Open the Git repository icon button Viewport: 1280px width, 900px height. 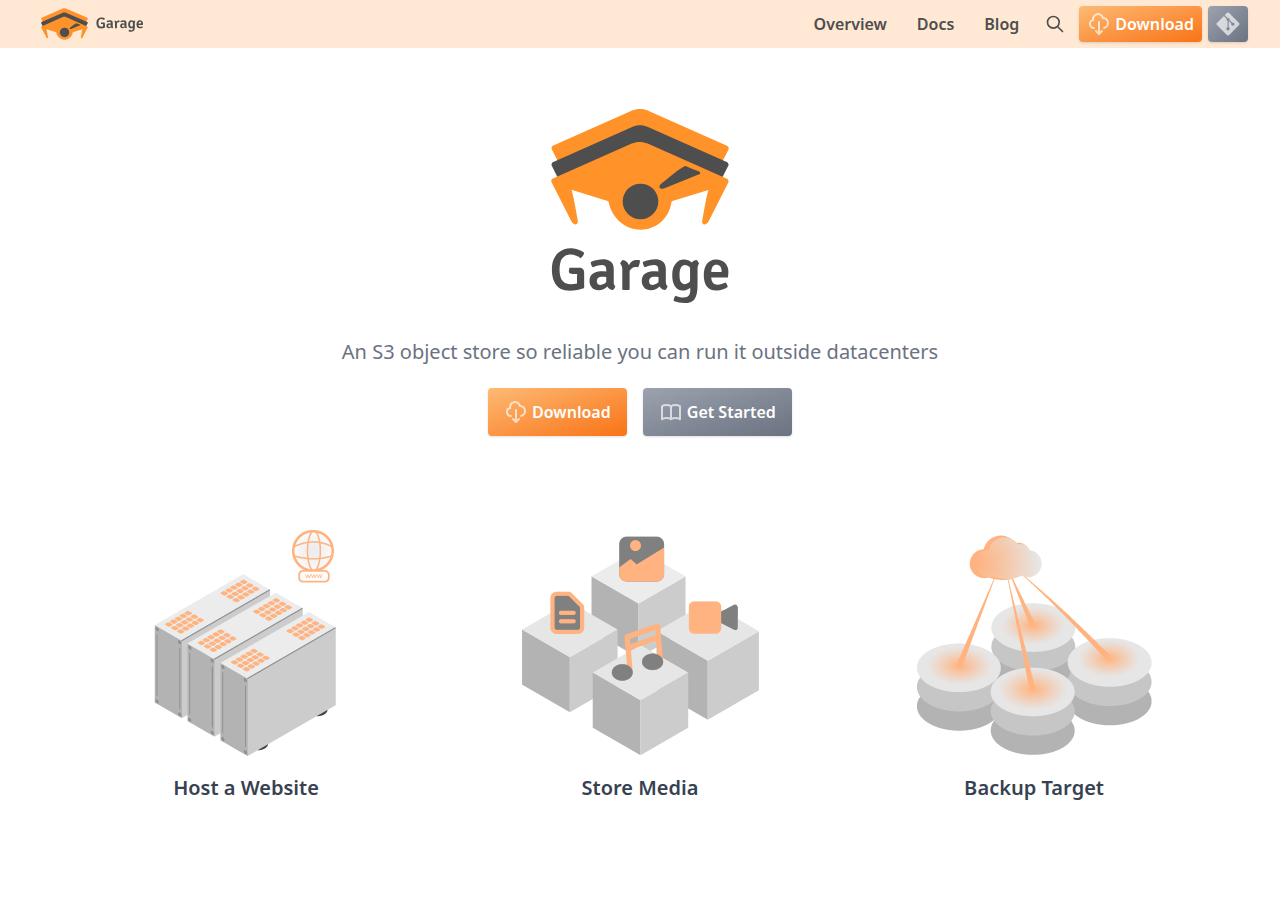click(x=1228, y=24)
